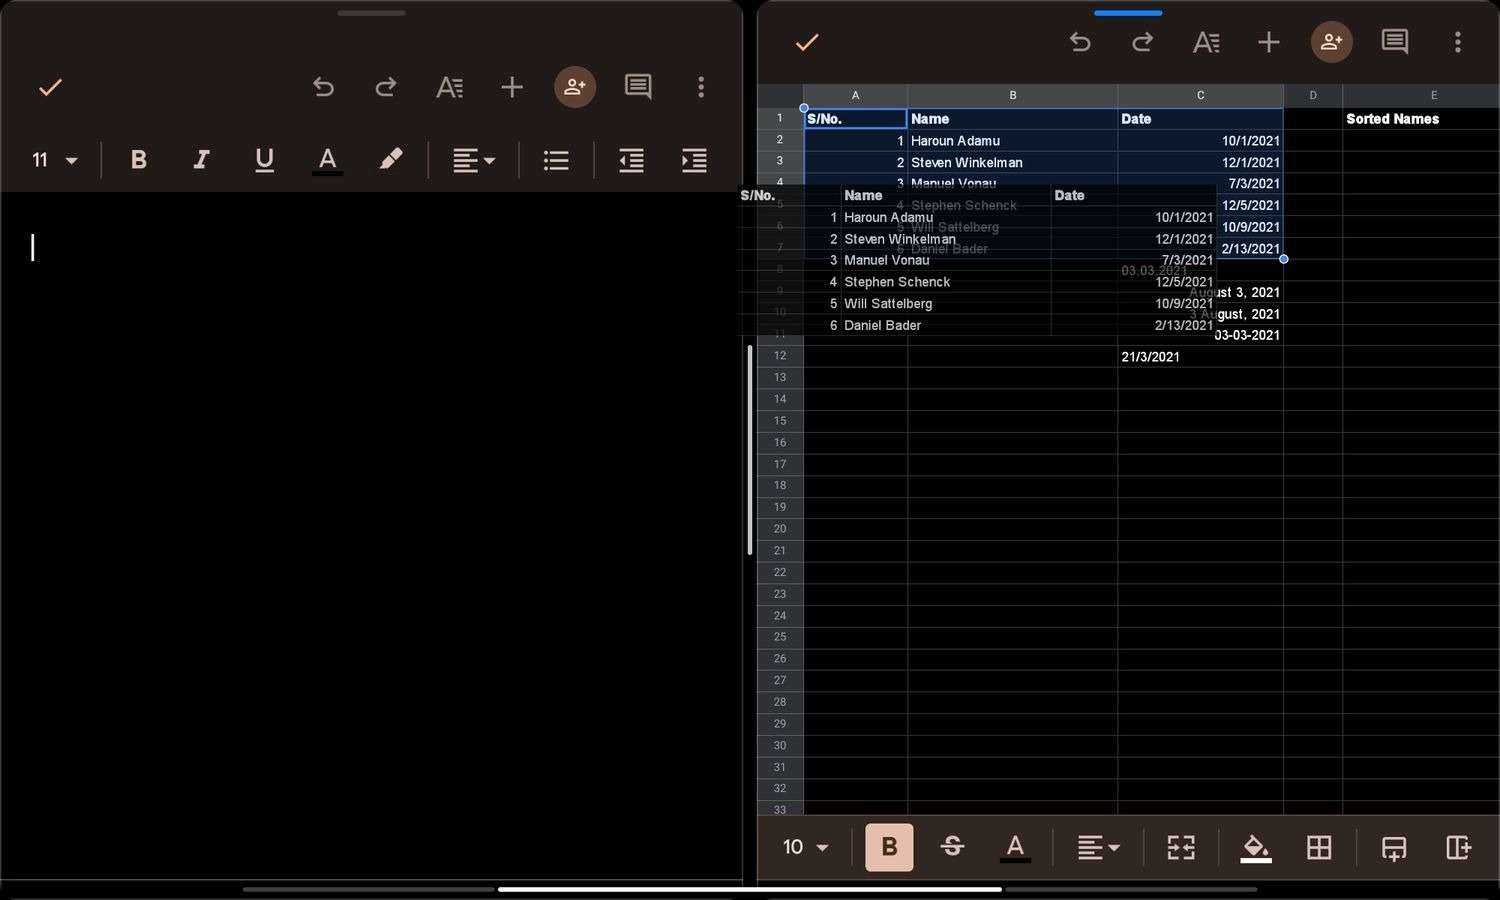This screenshot has height=900, width=1500.
Task: Toggle the bulleted list
Action: 556,160
